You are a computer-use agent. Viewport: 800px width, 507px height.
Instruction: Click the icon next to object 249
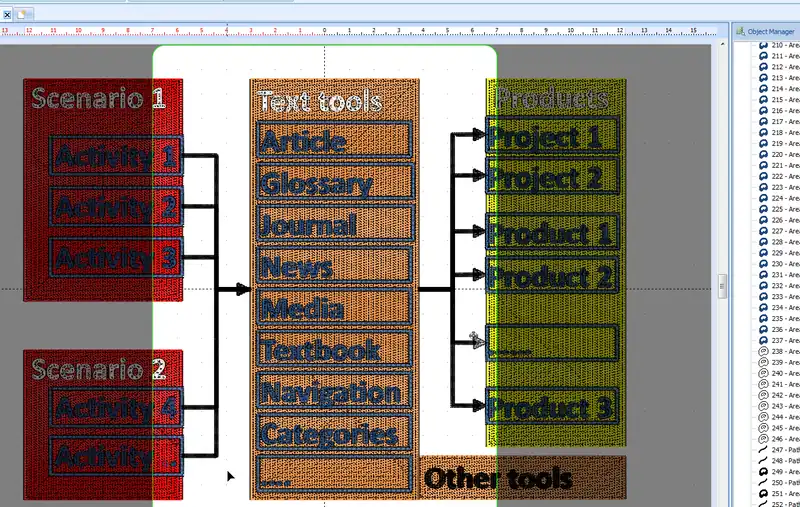(763, 472)
